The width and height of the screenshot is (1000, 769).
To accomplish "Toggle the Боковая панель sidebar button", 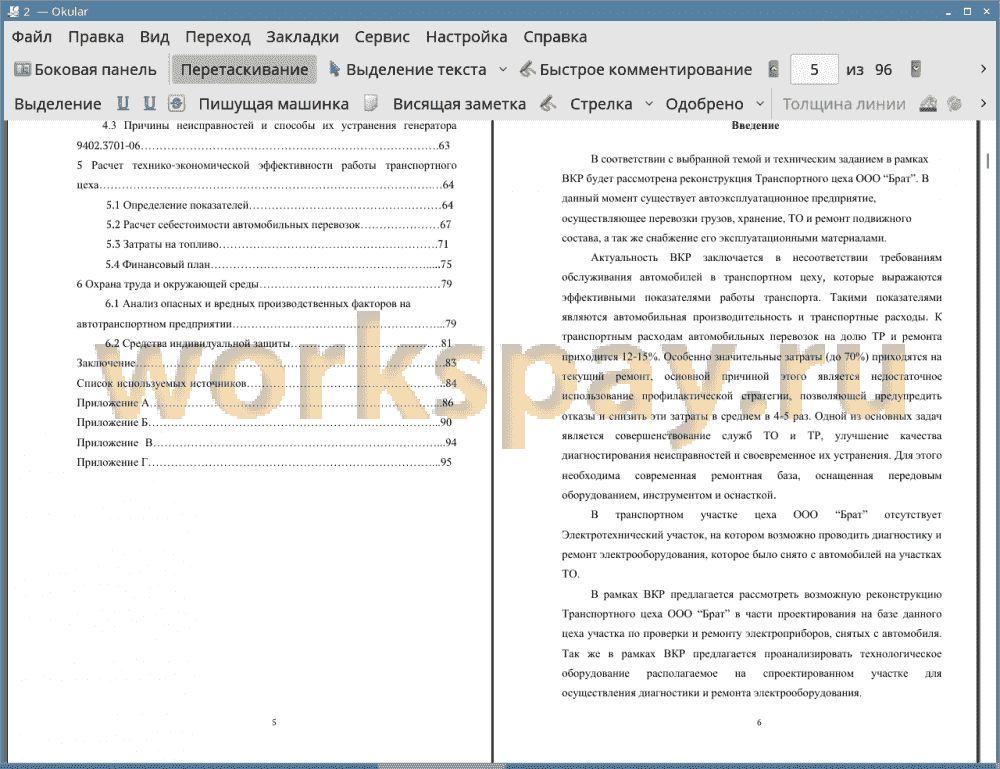I will (85, 70).
